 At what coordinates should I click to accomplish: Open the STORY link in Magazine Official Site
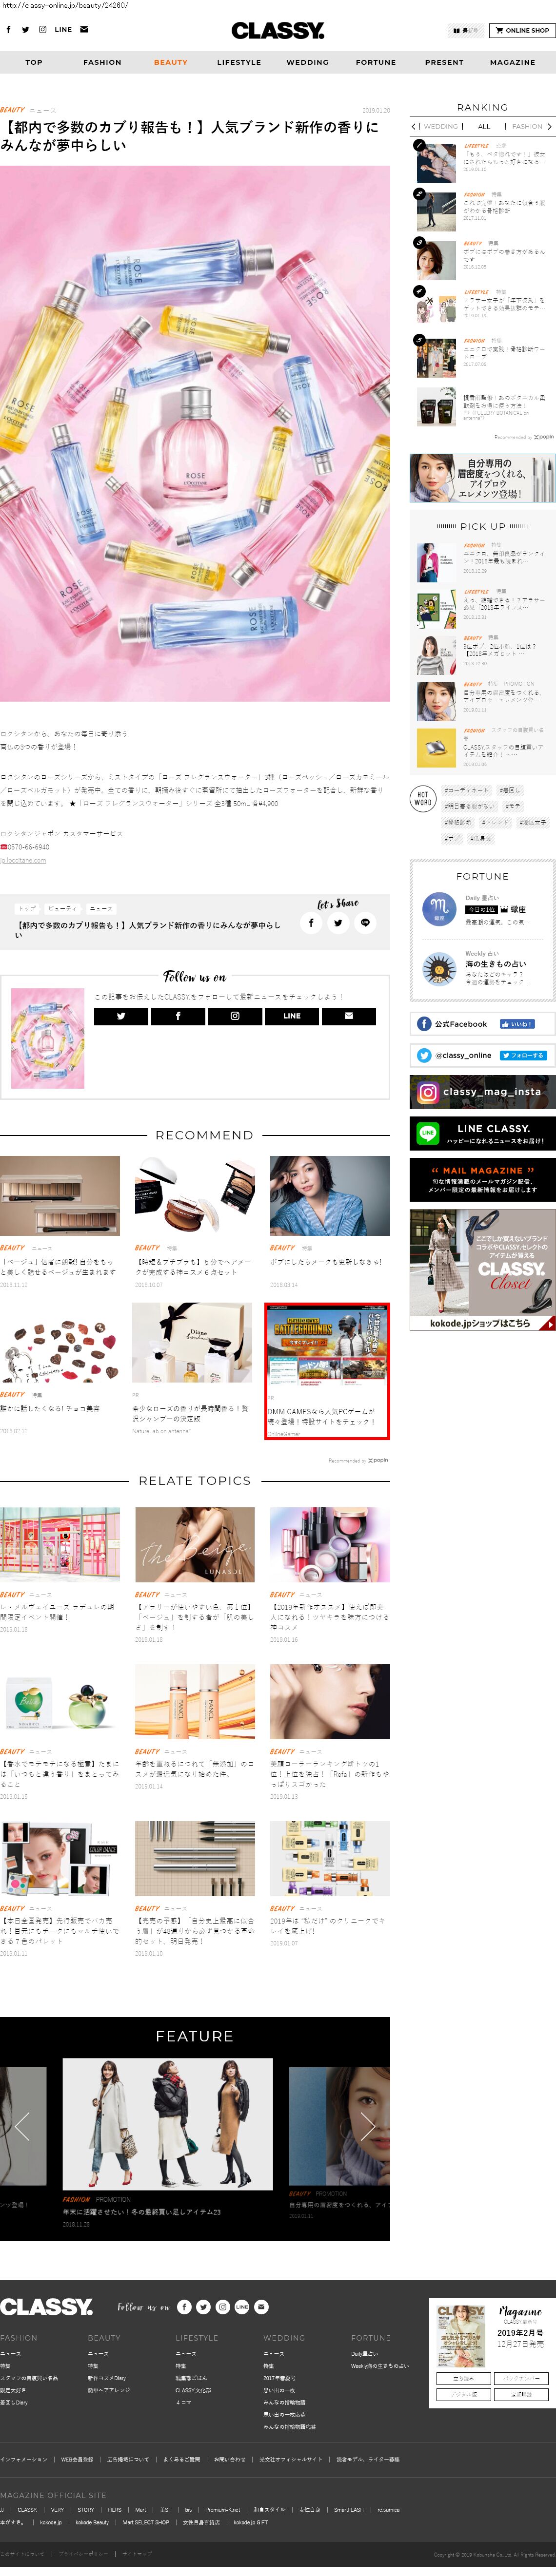[86, 2509]
